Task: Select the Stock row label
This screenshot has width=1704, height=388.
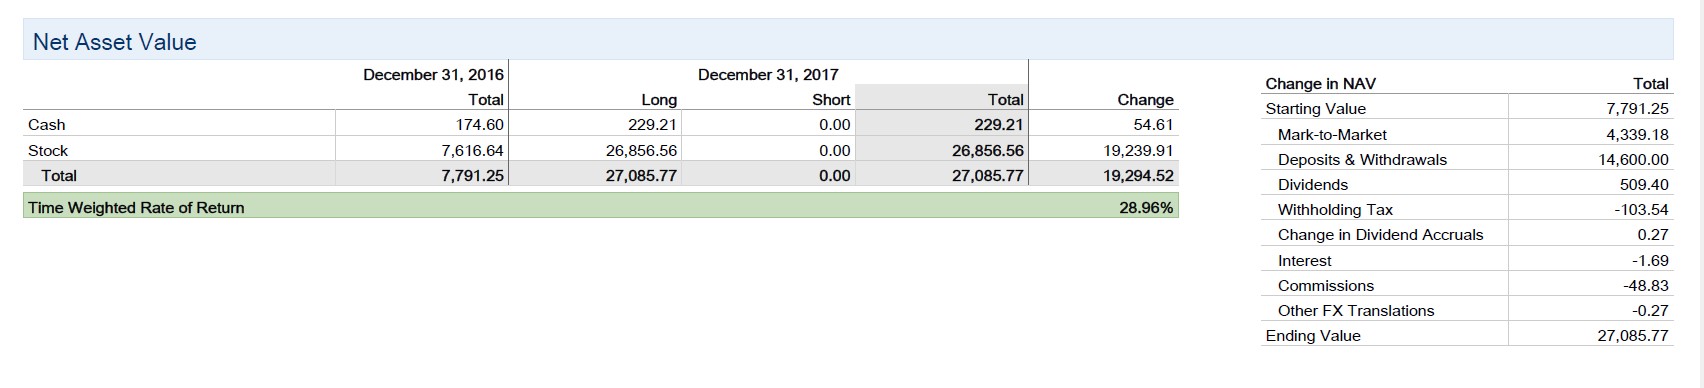Action: pos(48,150)
